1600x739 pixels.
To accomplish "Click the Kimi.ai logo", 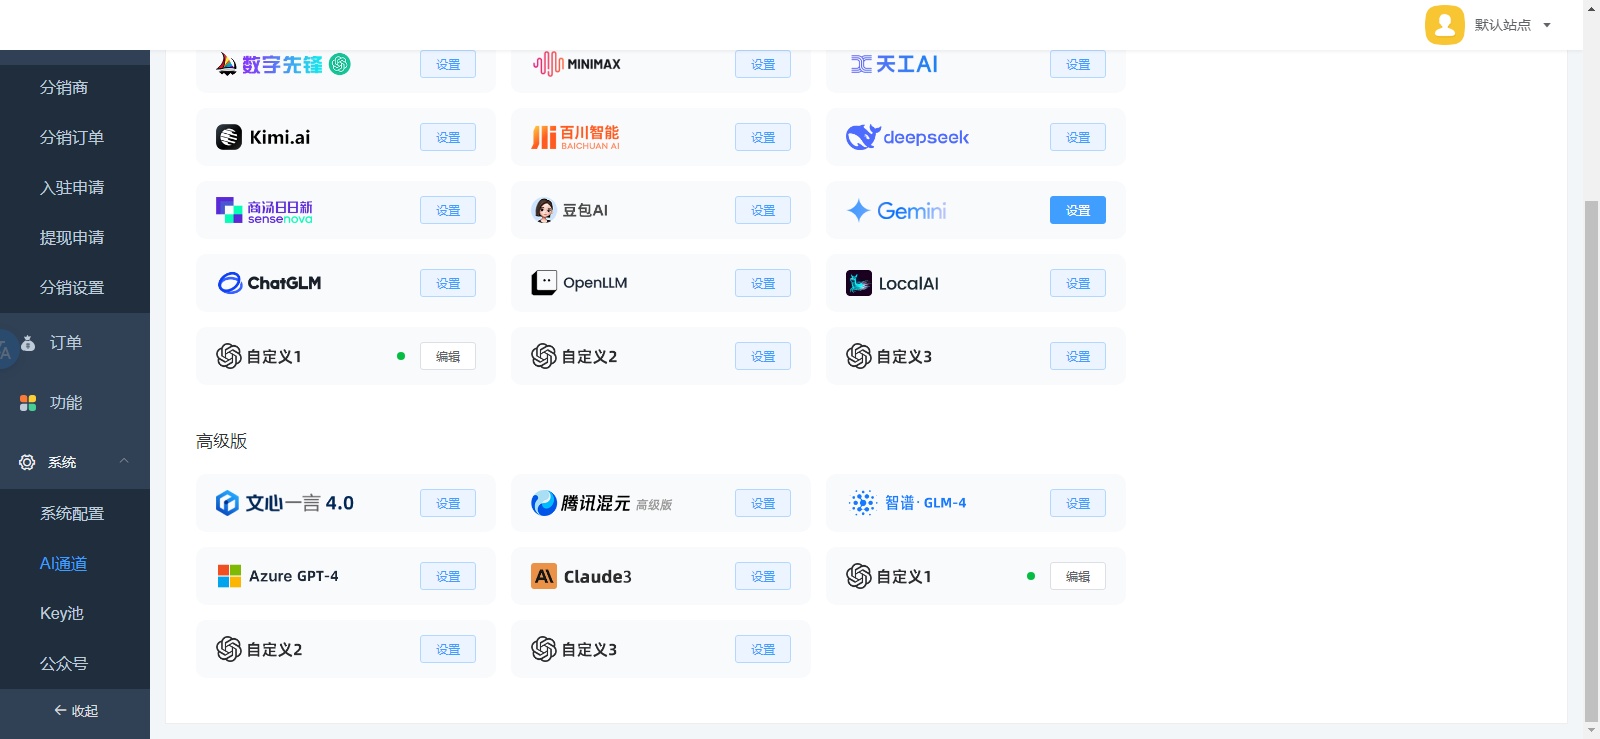I will click(x=263, y=137).
